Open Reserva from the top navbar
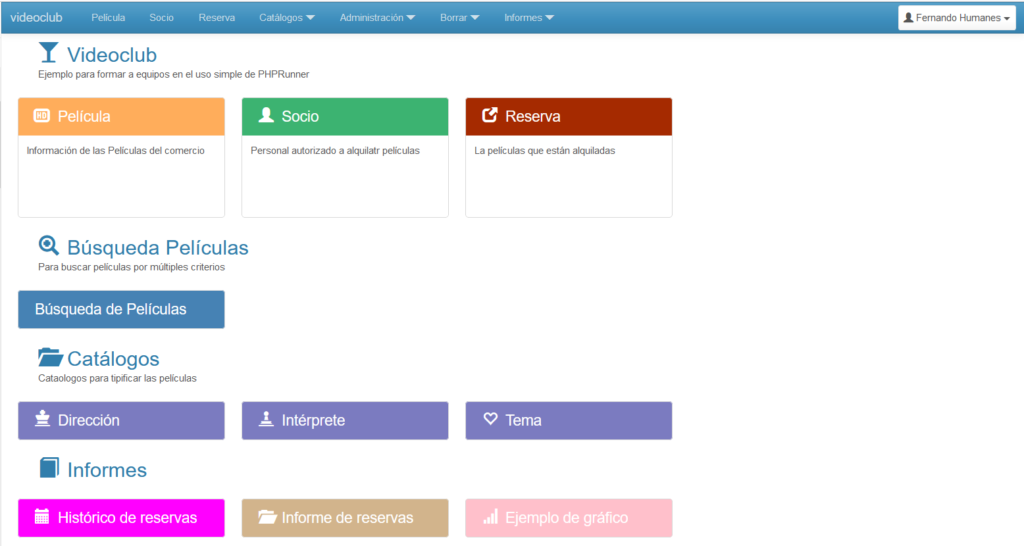The width and height of the screenshot is (1024, 546). pos(216,18)
